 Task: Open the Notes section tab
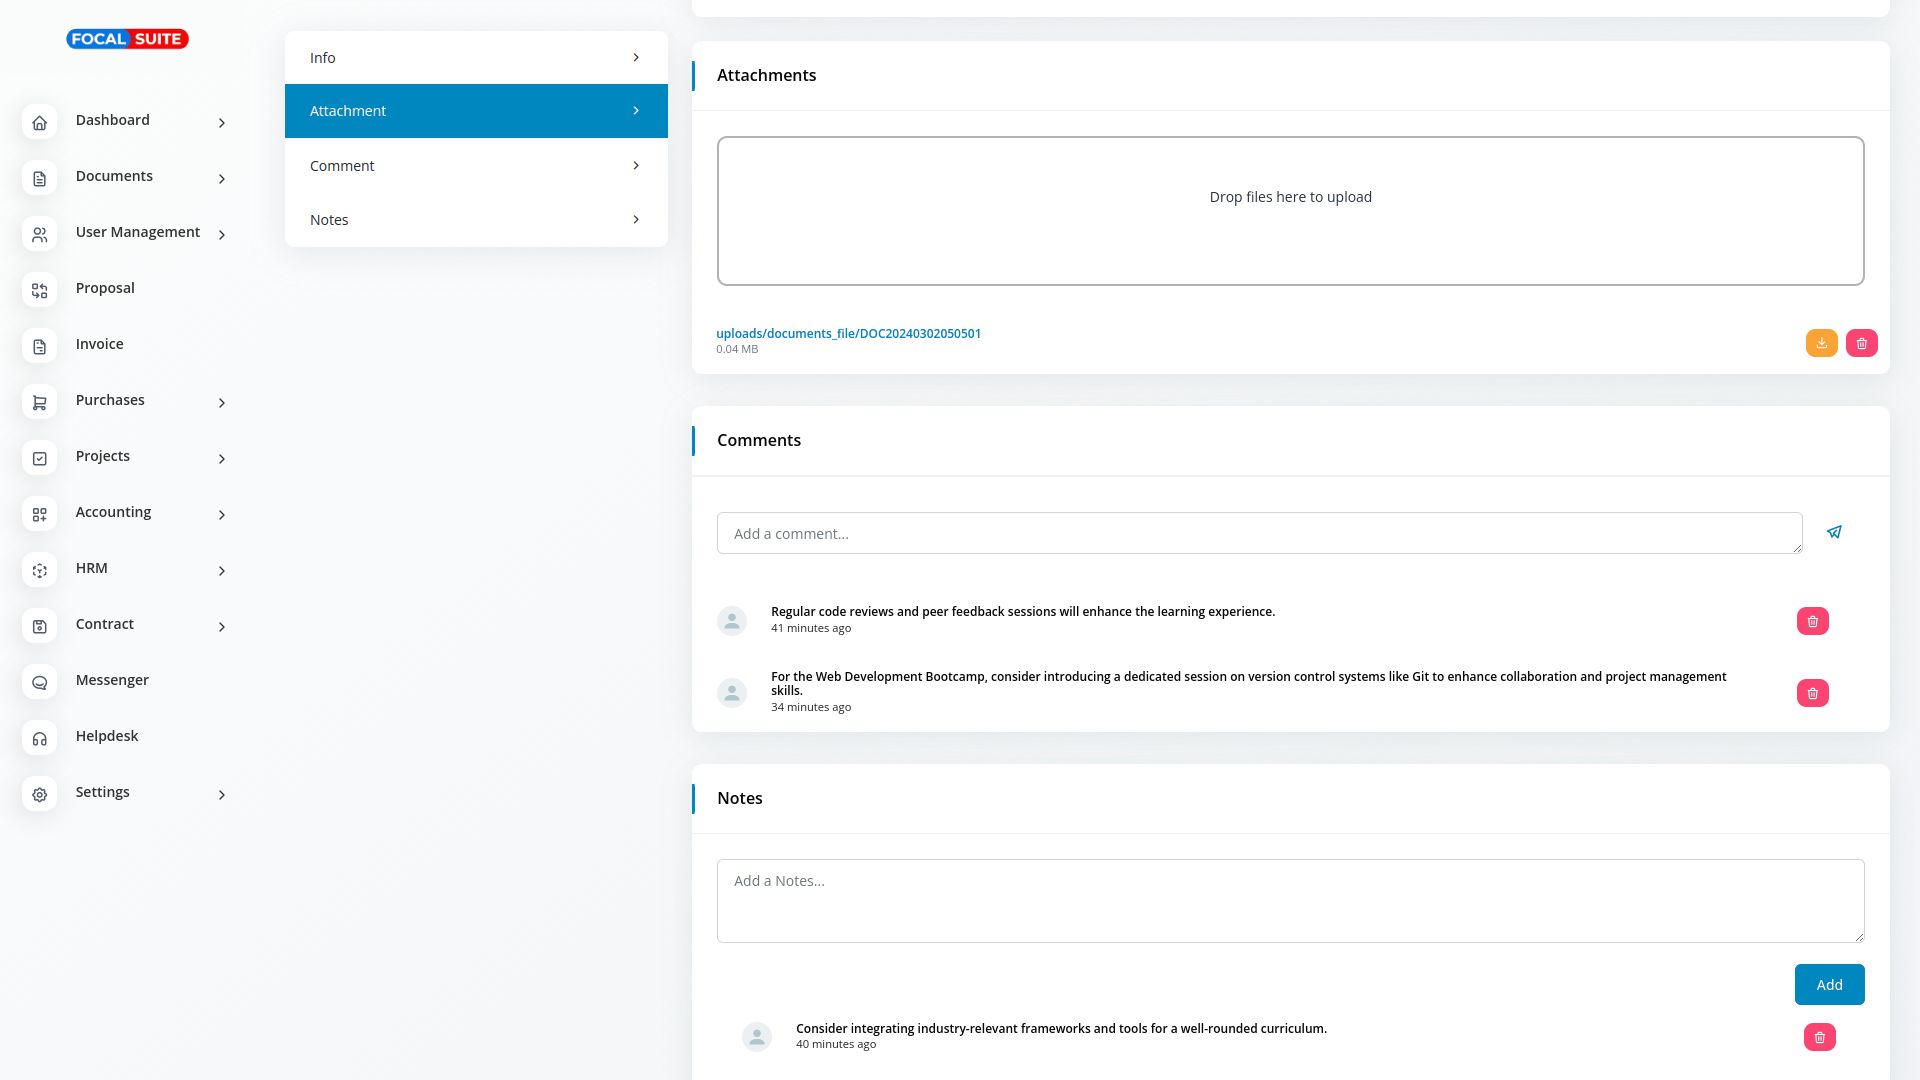[x=476, y=220]
